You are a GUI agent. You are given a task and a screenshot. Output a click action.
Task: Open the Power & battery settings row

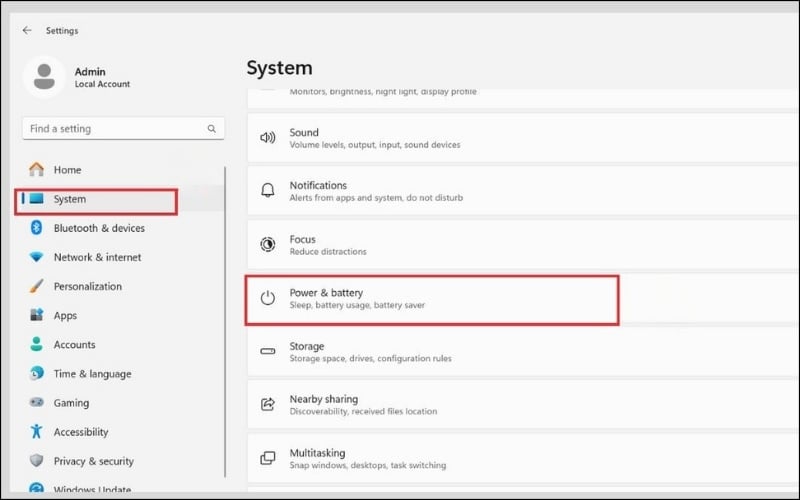432,299
